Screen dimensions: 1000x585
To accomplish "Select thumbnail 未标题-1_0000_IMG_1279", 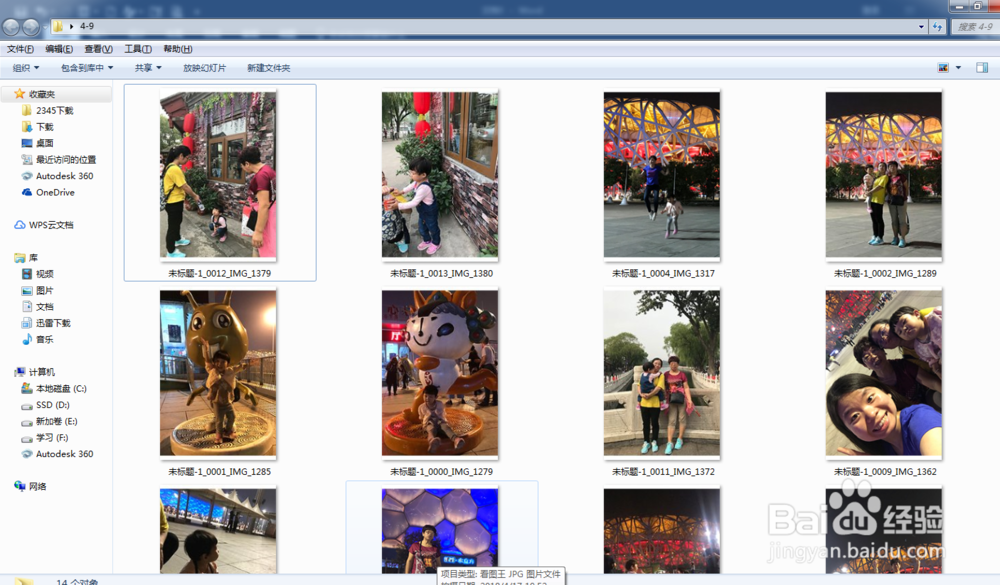I will [440, 373].
